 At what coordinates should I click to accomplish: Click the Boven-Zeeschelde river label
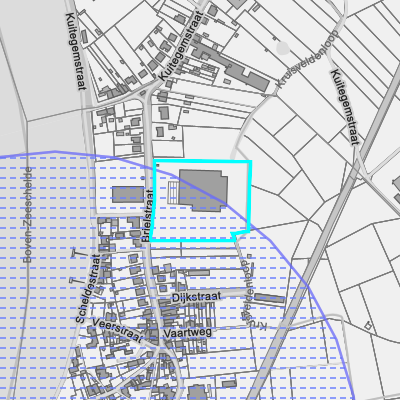pyautogui.click(x=28, y=215)
